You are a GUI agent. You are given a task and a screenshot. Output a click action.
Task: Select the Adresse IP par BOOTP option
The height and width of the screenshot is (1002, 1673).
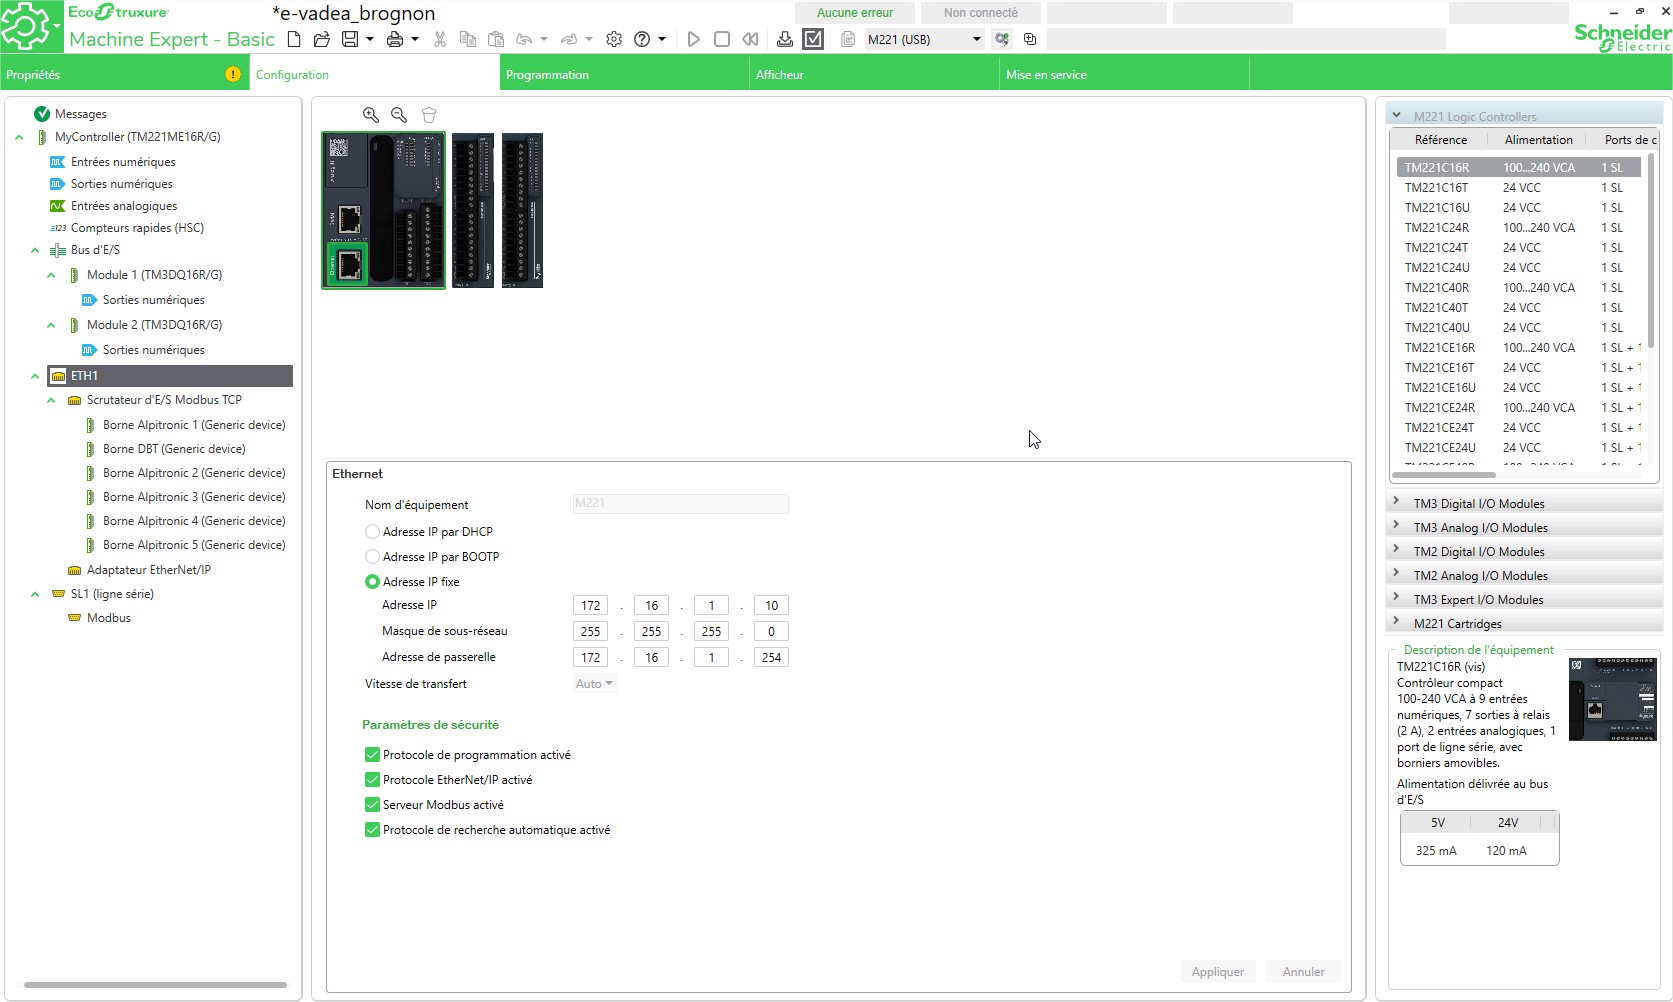tap(372, 557)
